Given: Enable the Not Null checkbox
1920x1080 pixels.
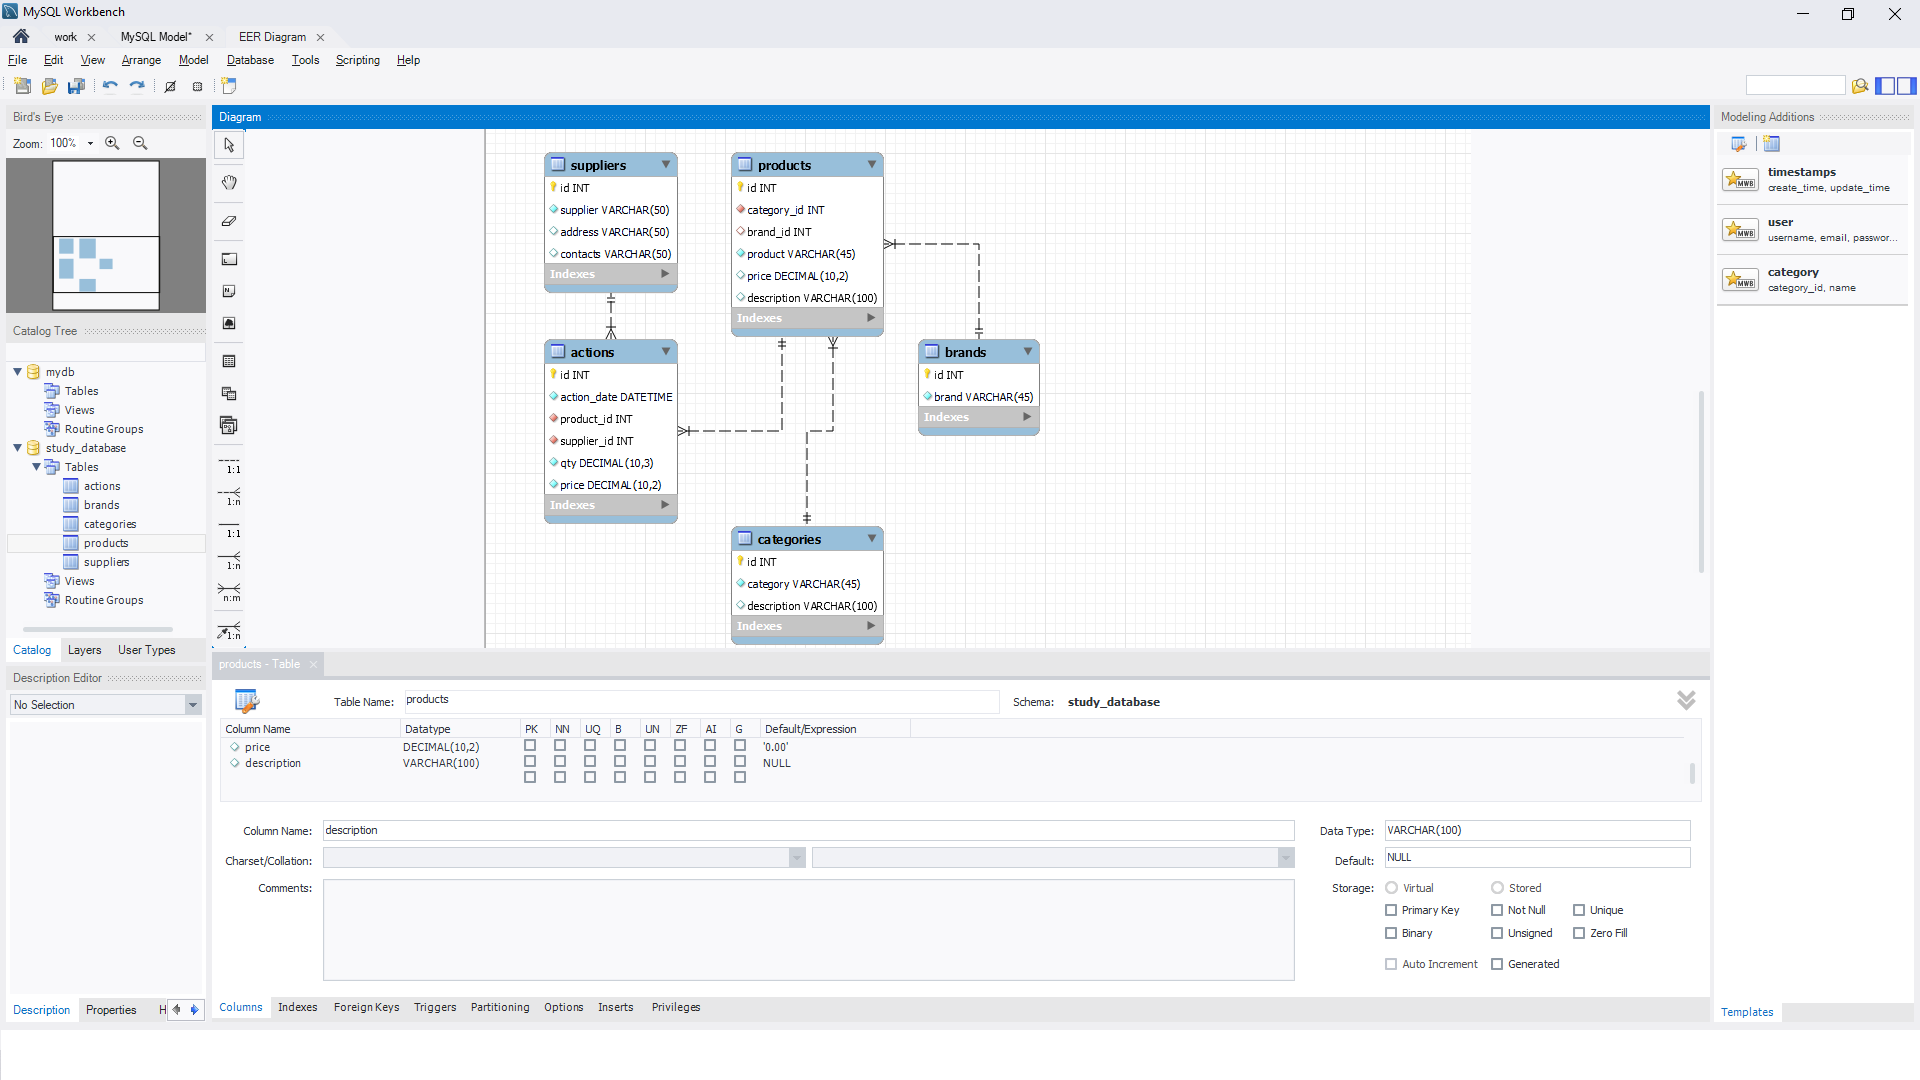Looking at the screenshot, I should tap(1497, 910).
